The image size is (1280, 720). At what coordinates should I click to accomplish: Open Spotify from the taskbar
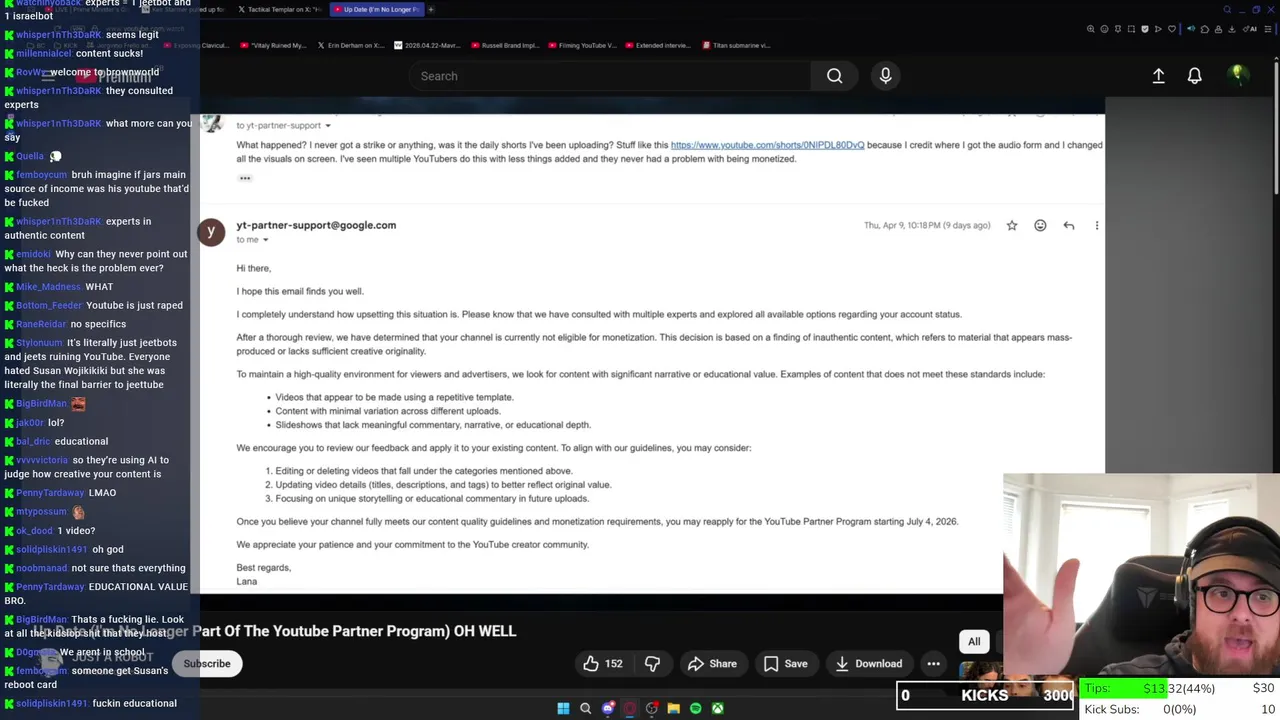pyautogui.click(x=696, y=708)
